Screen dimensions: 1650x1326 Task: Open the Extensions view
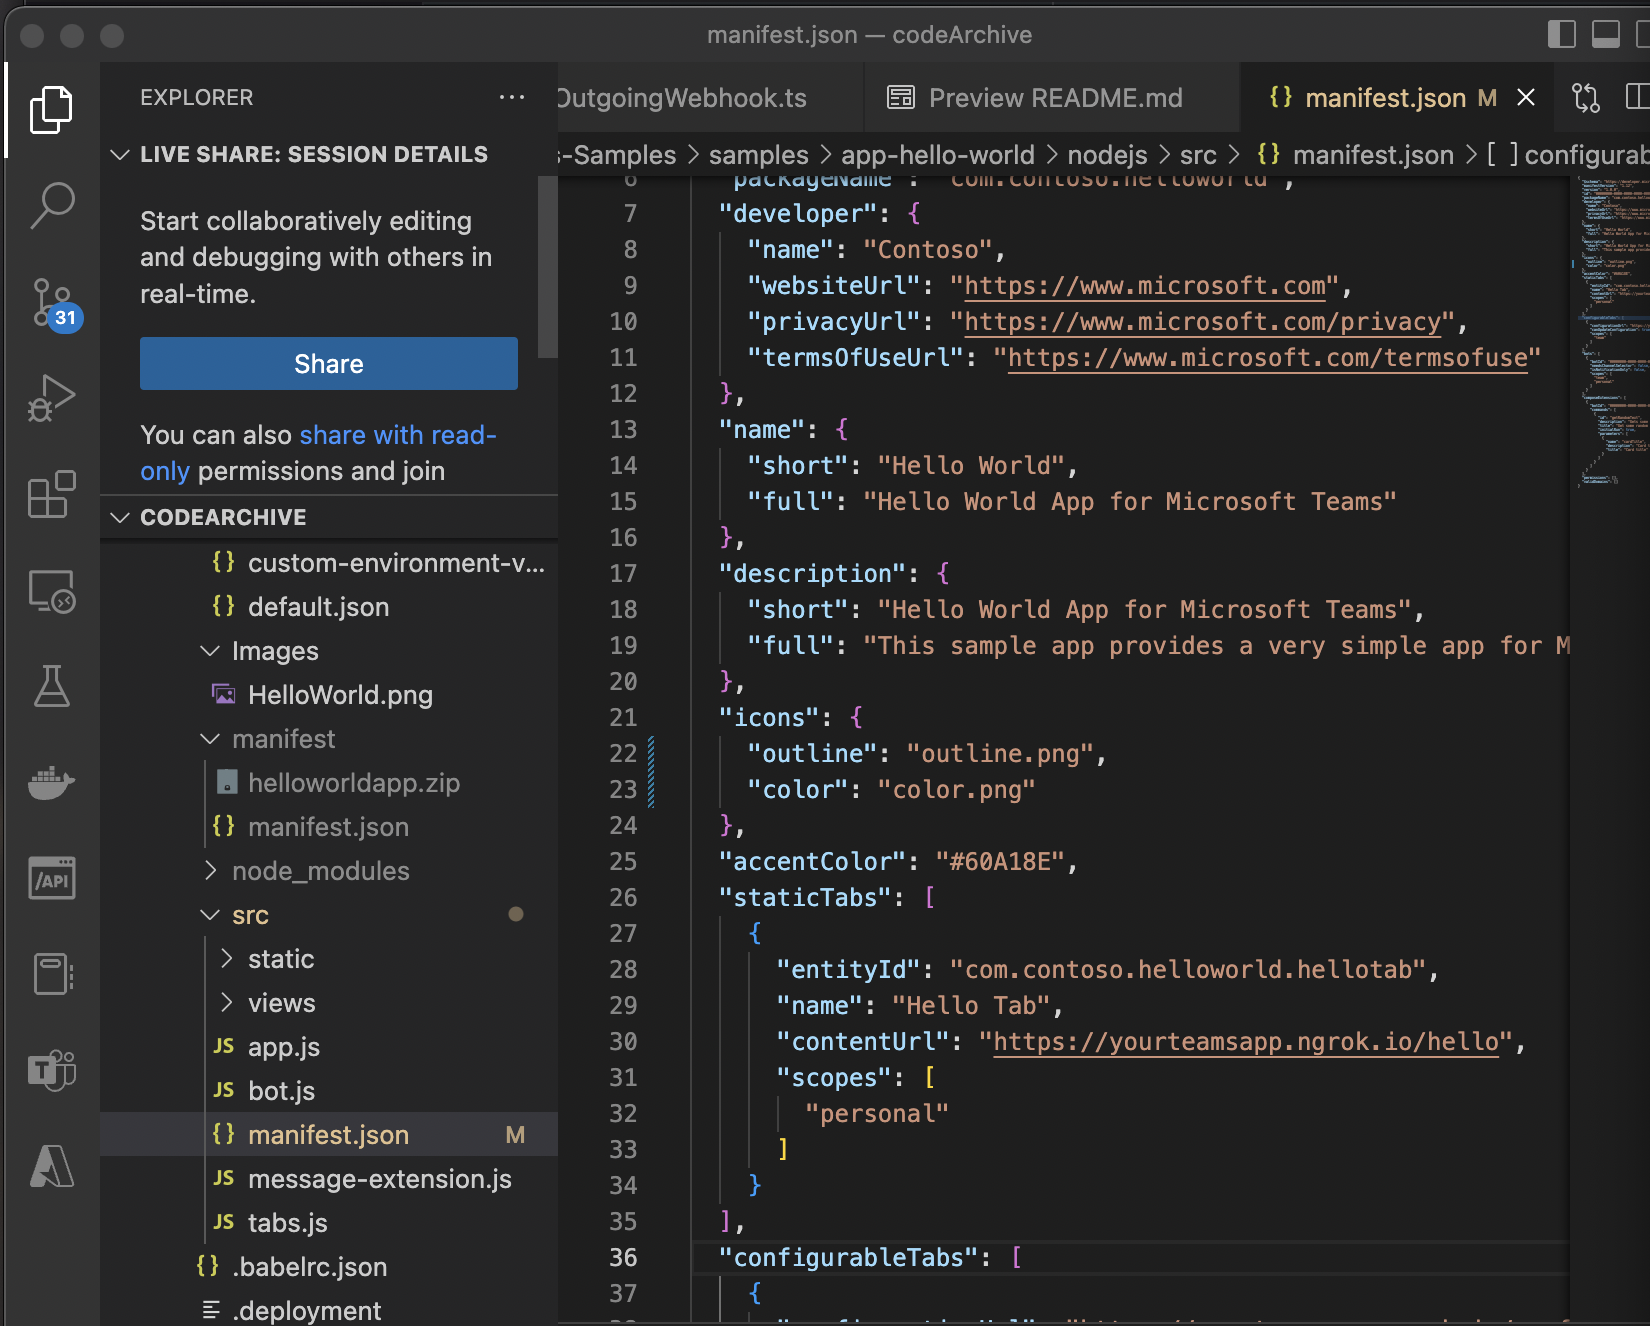point(51,494)
